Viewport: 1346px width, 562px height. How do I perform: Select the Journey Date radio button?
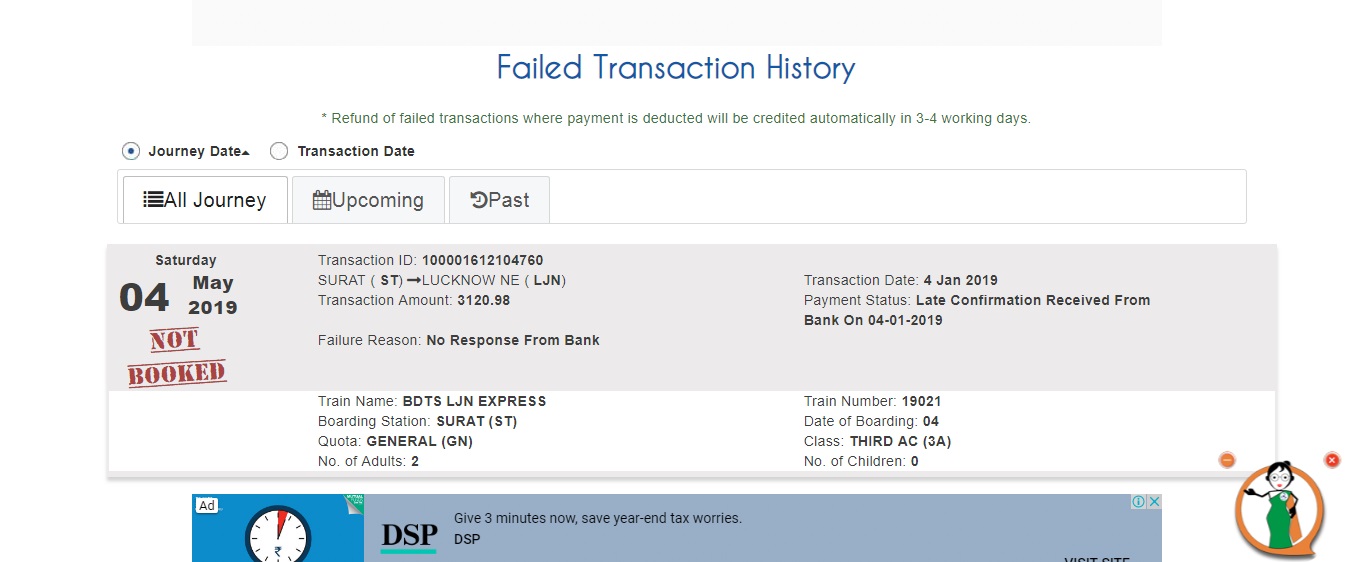[x=131, y=151]
